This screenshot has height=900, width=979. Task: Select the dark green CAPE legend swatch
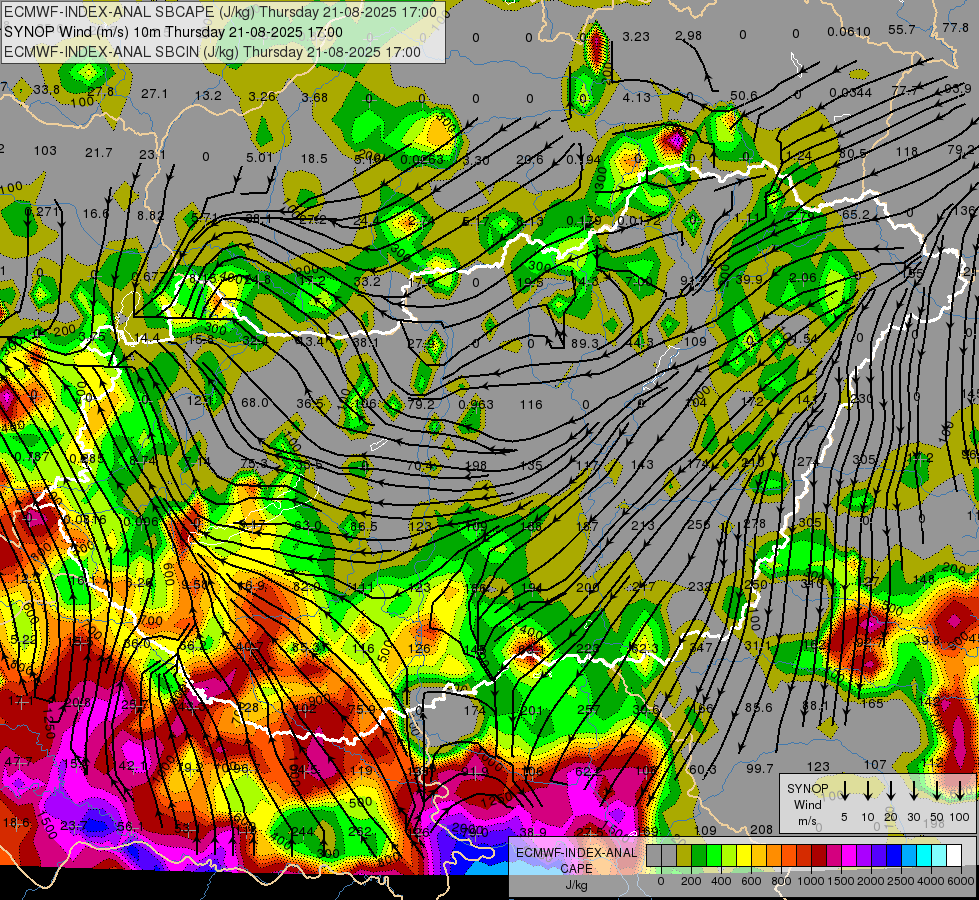(699, 855)
